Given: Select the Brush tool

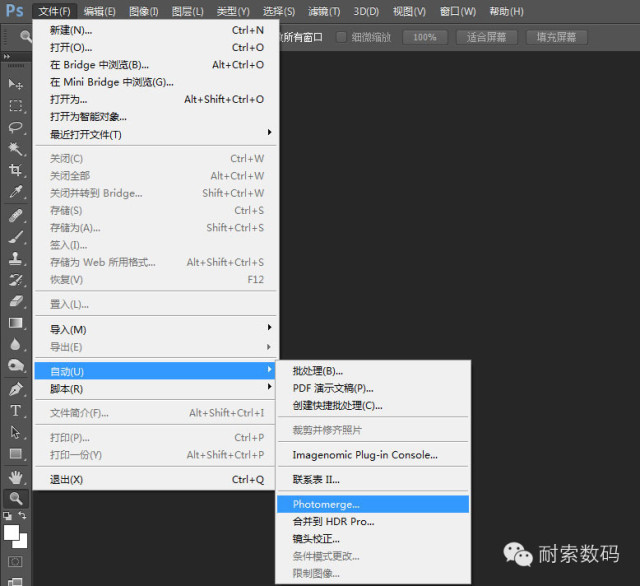Looking at the screenshot, I should click(x=16, y=237).
